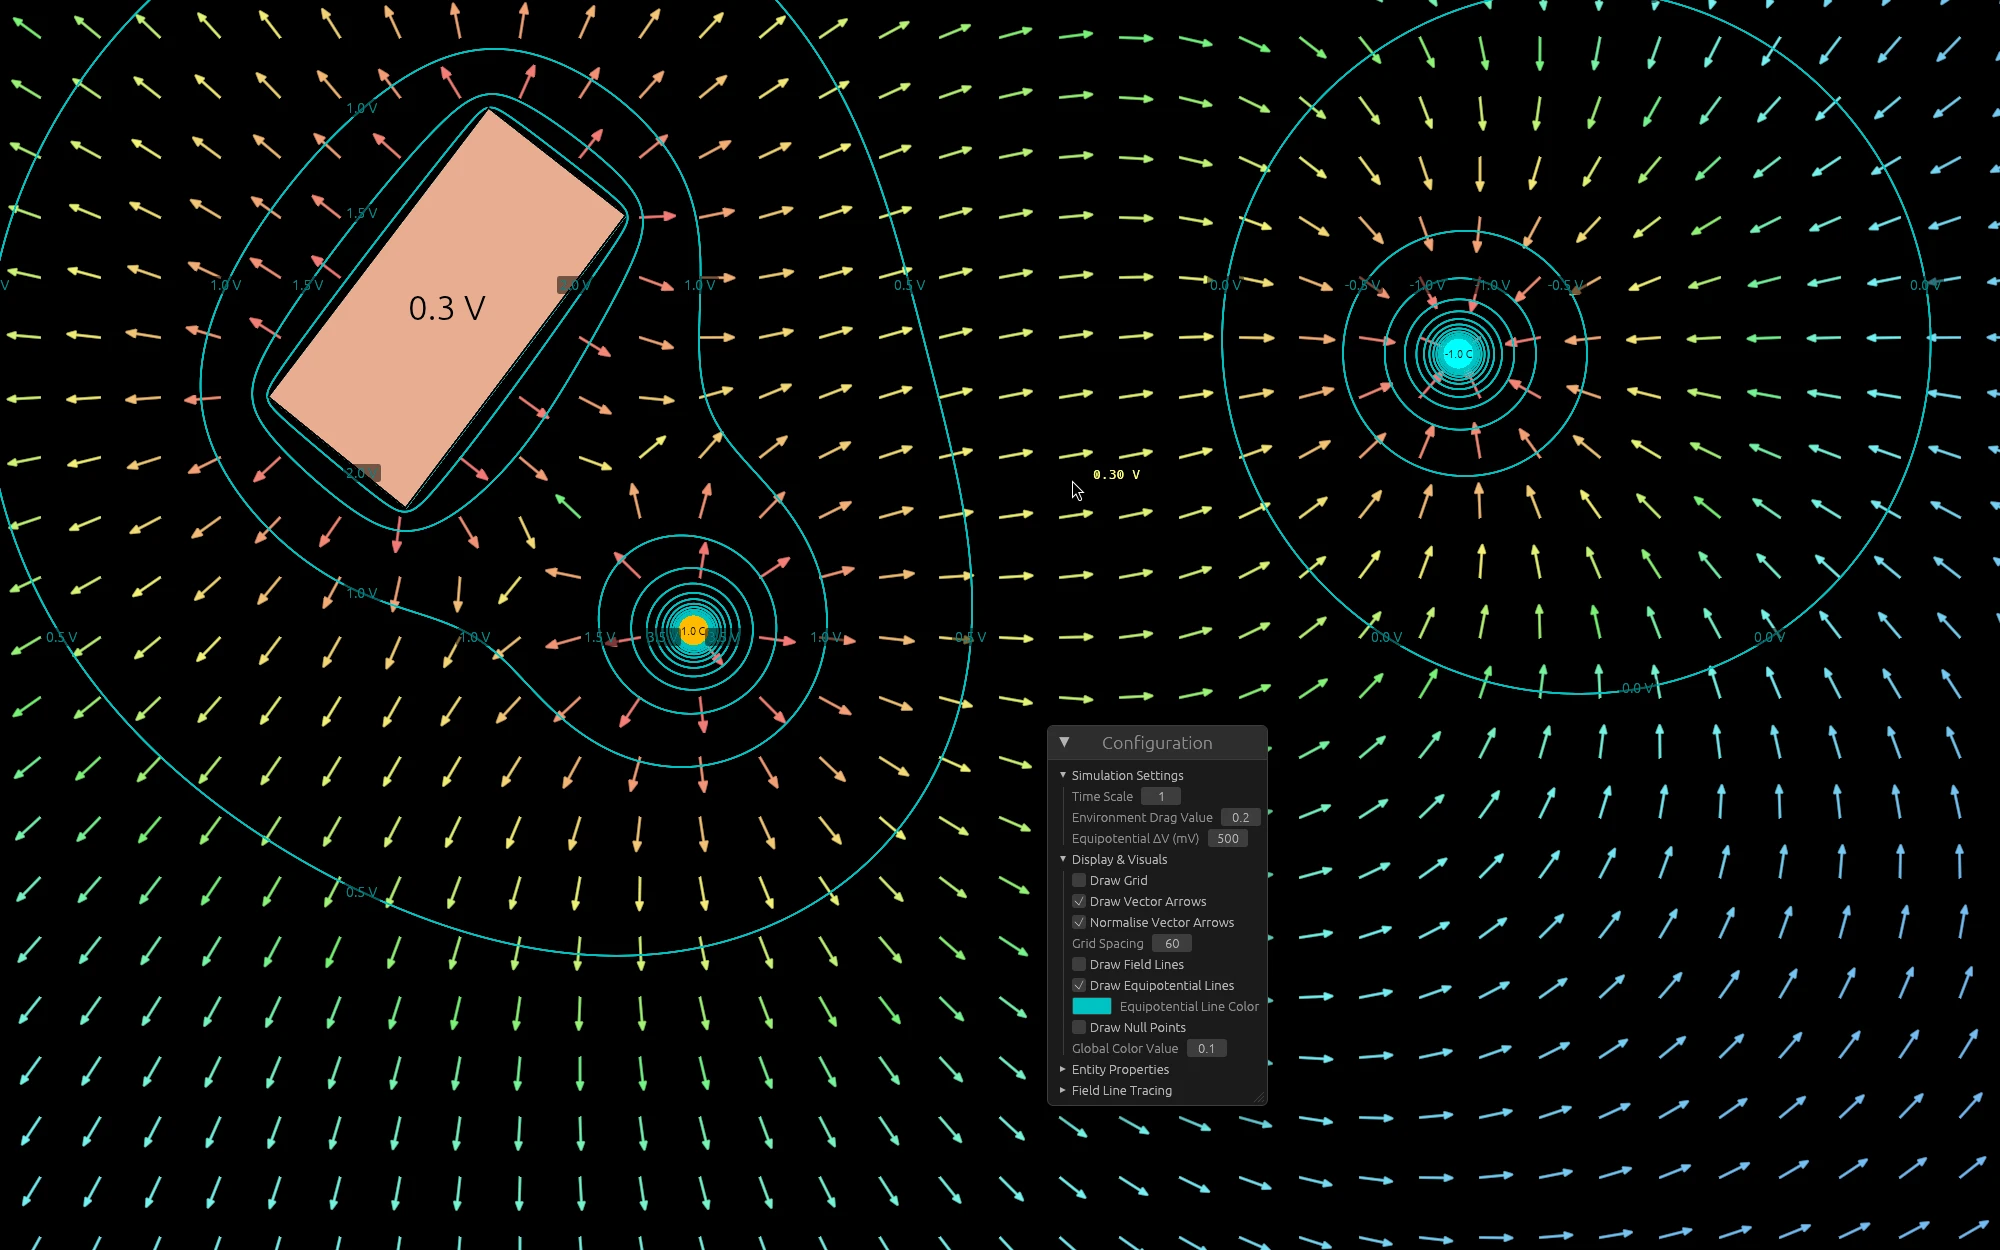
Task: Disable the Draw Vector Arrows checkbox
Action: (x=1079, y=901)
